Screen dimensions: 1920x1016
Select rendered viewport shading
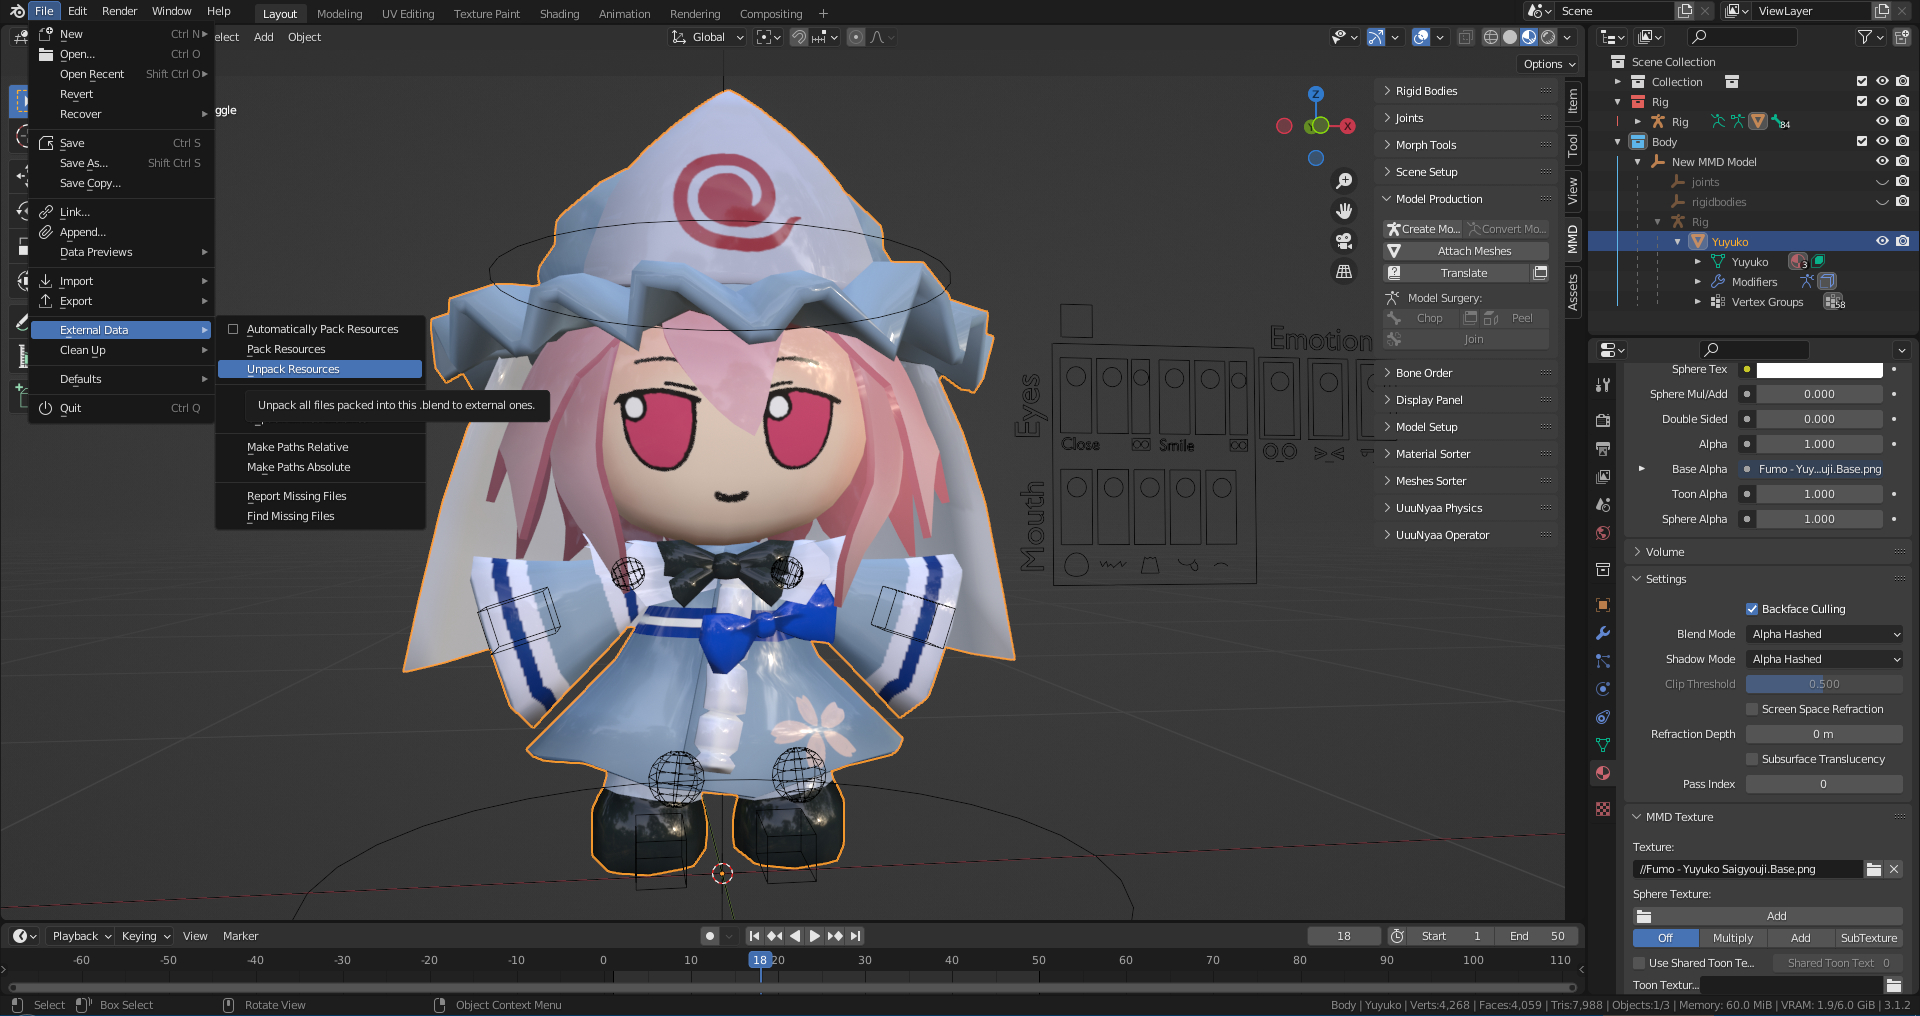coord(1548,37)
